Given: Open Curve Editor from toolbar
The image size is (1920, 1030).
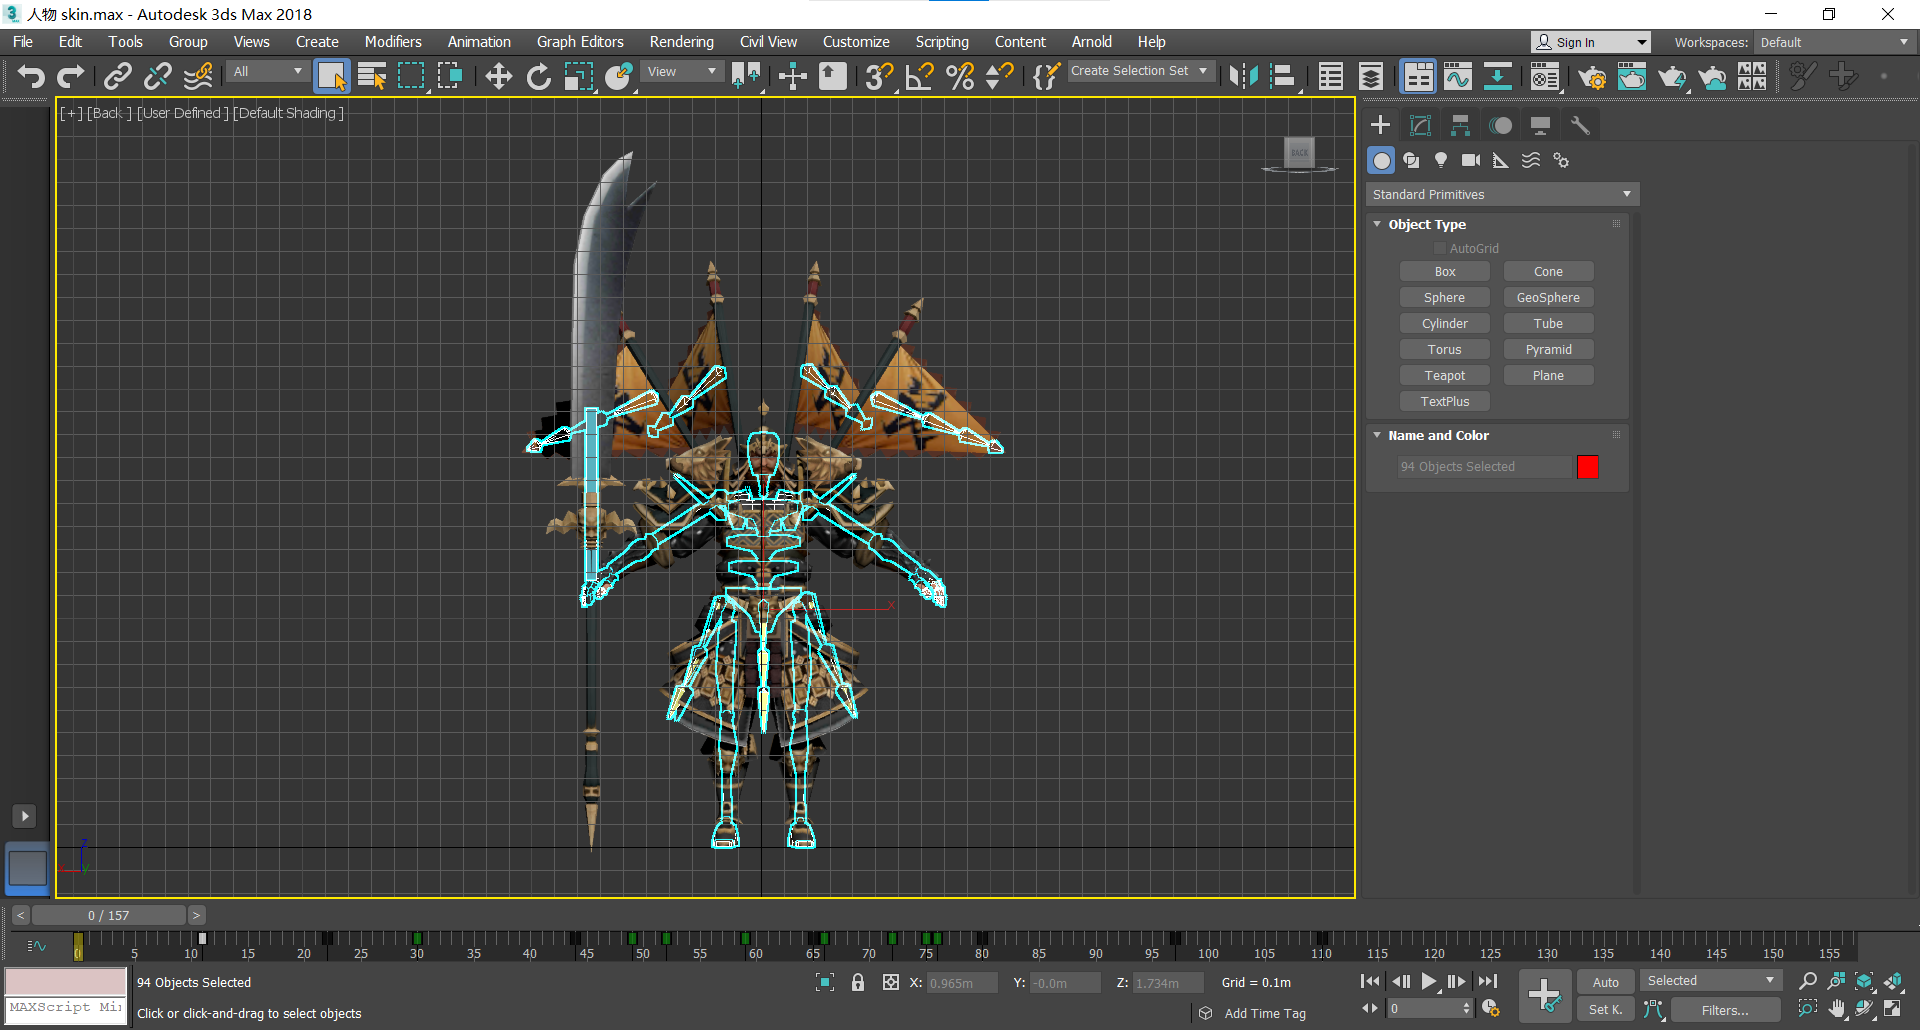Looking at the screenshot, I should [1458, 77].
